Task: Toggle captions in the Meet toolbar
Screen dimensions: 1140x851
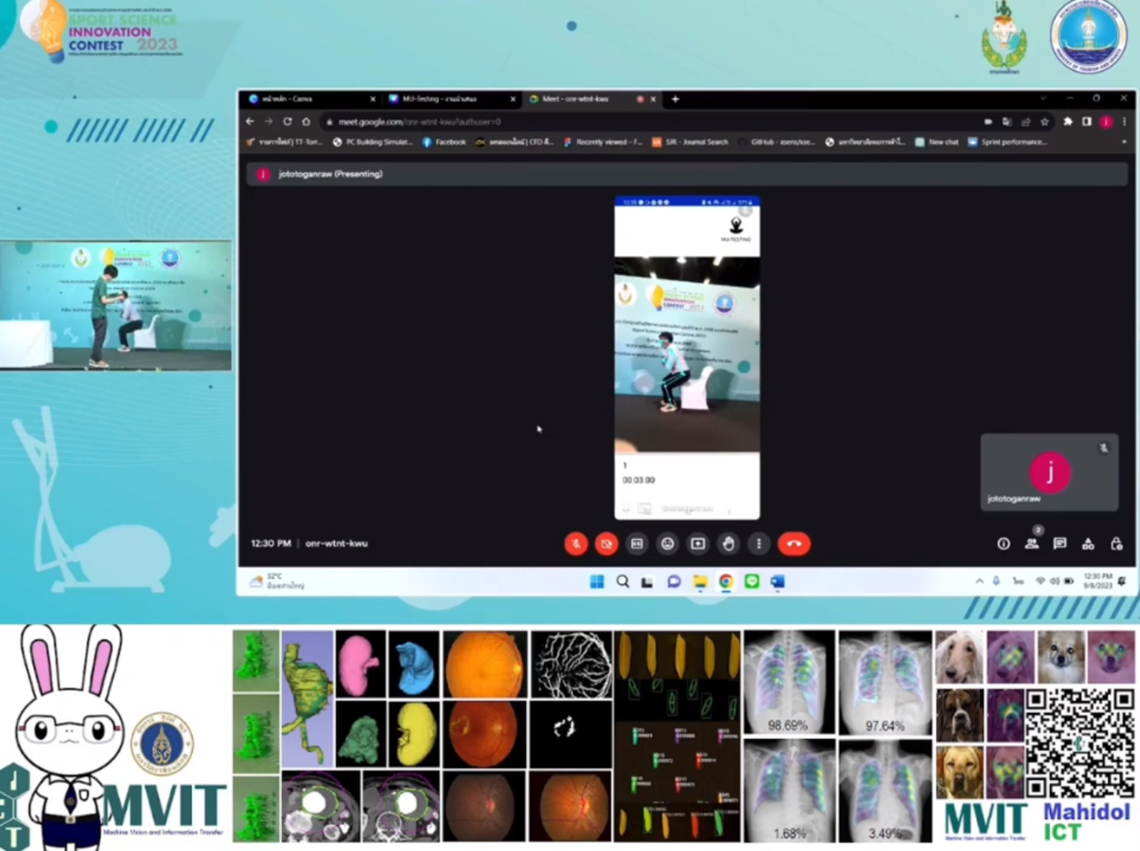Action: tap(637, 544)
